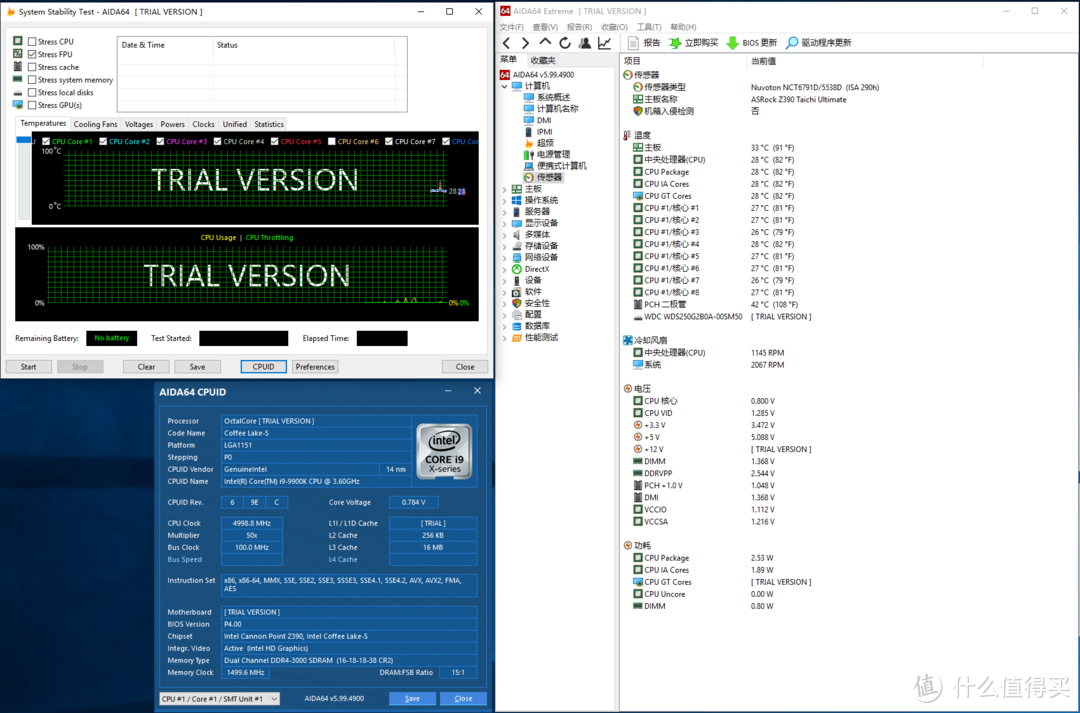Go back with the AIDA64 toolbar left arrow
Image resolution: width=1080 pixels, height=713 pixels.
click(x=507, y=43)
